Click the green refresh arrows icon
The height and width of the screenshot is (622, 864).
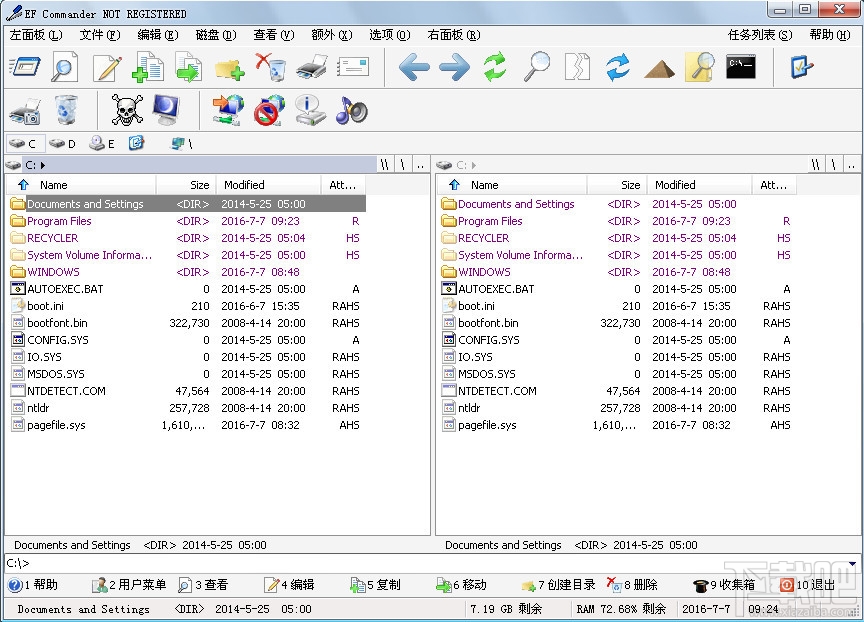click(495, 68)
